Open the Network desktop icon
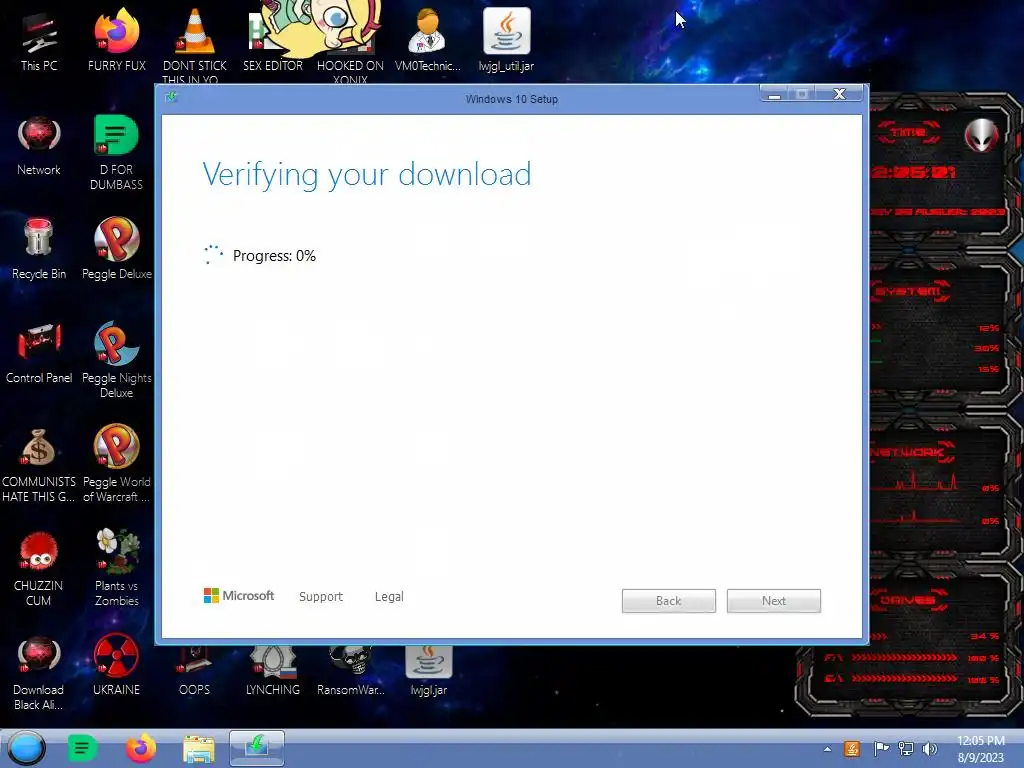The width and height of the screenshot is (1024, 768). tap(39, 147)
